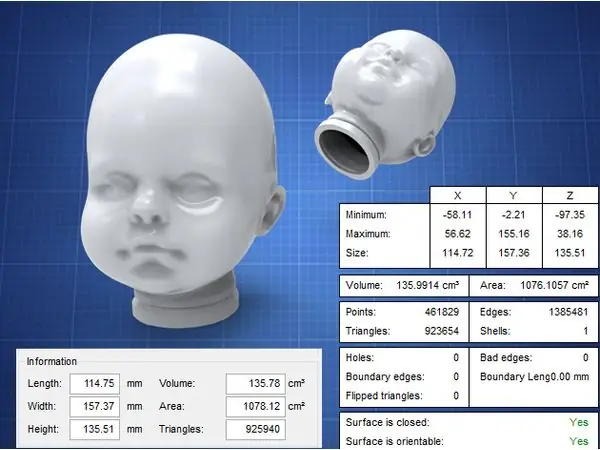Click the Information group title
Image resolution: width=600 pixels, height=450 pixels.
tap(52, 362)
